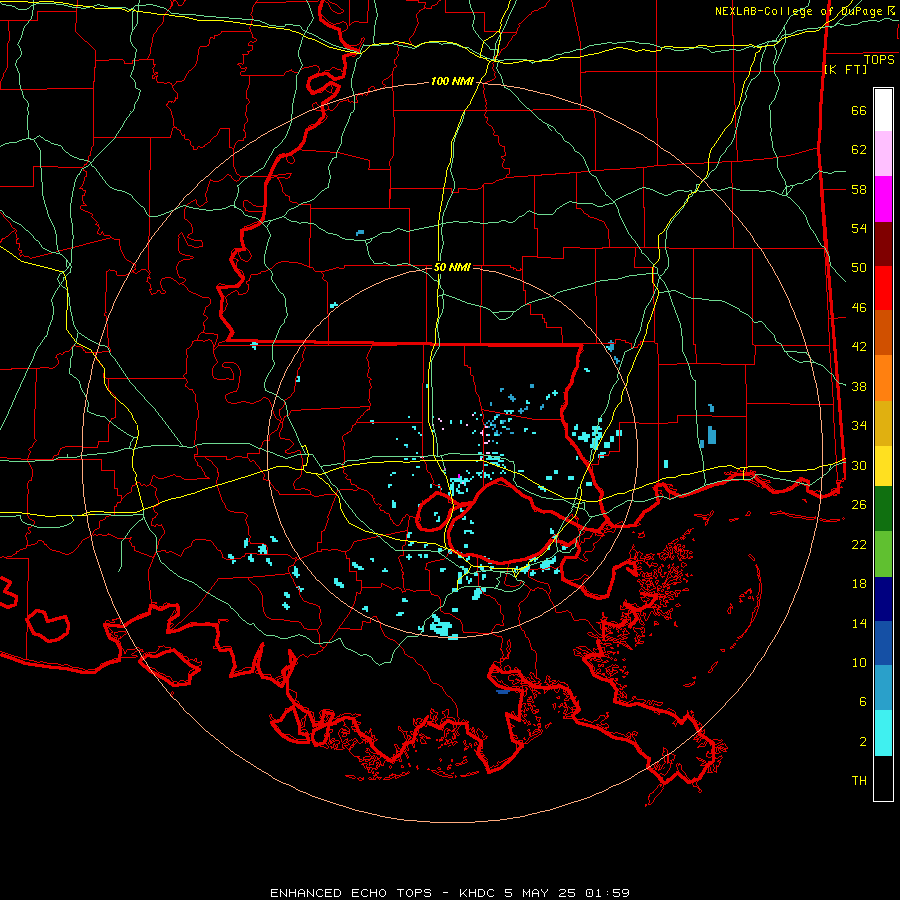Click the "50 NMI" range ring label
900x900 pixels.
[x=452, y=267]
